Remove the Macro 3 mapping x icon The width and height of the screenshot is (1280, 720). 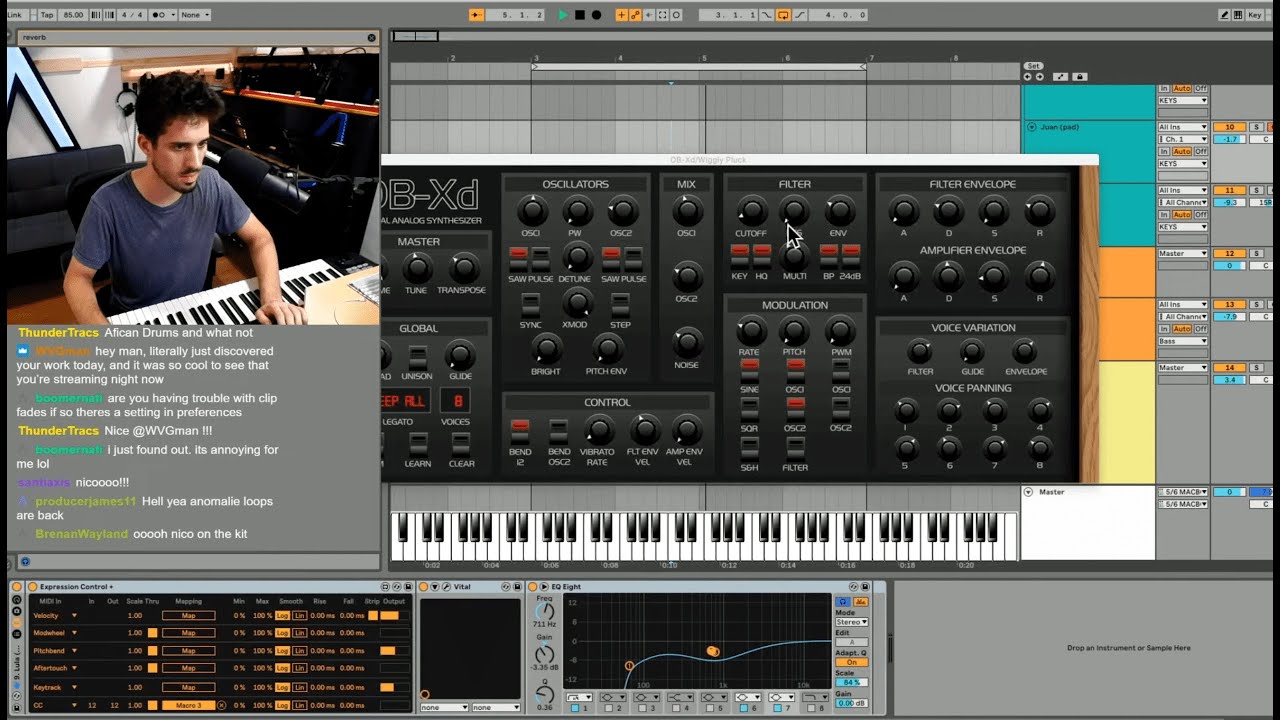coord(222,705)
